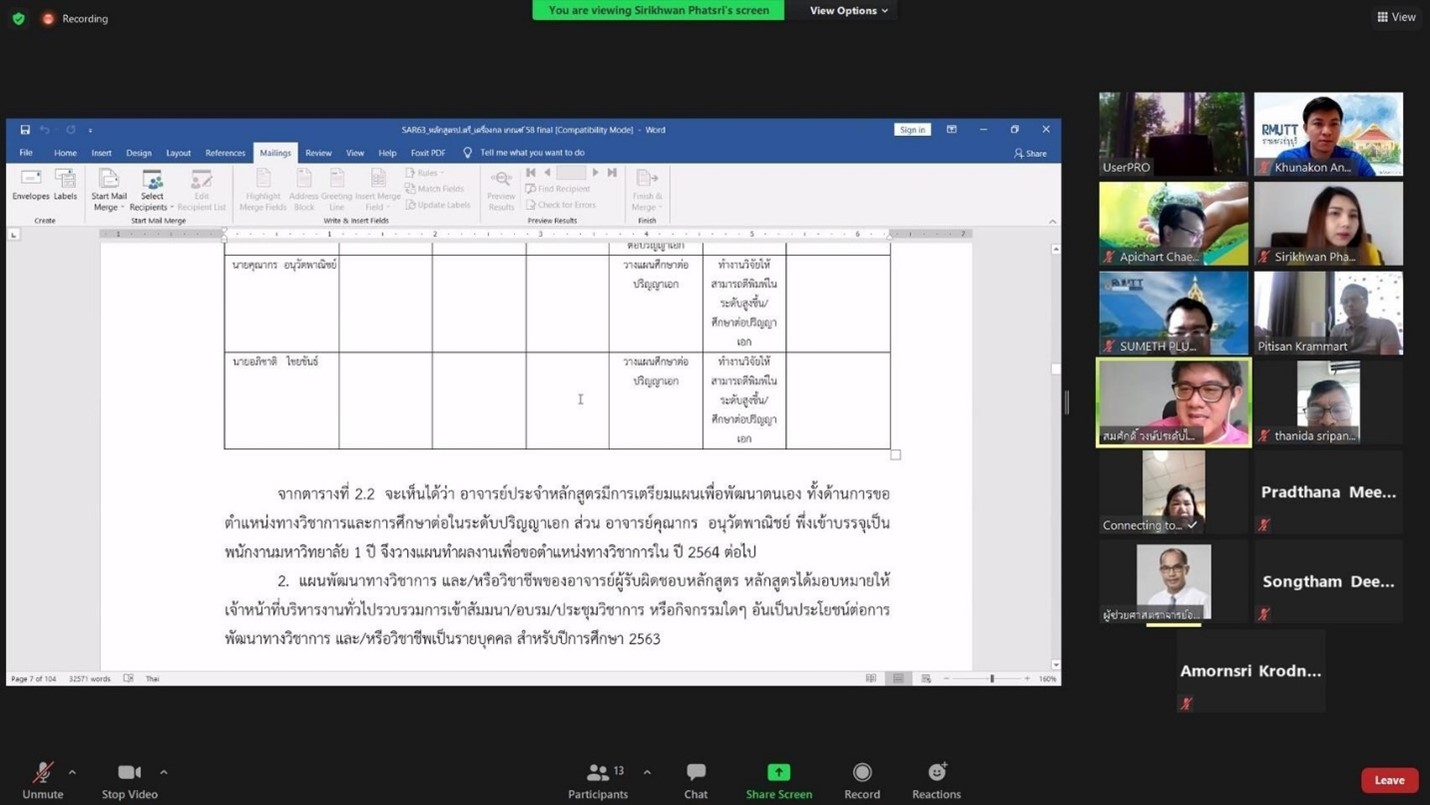1430x805 pixels.
Task: Switch to the Design tab
Action: pos(139,153)
